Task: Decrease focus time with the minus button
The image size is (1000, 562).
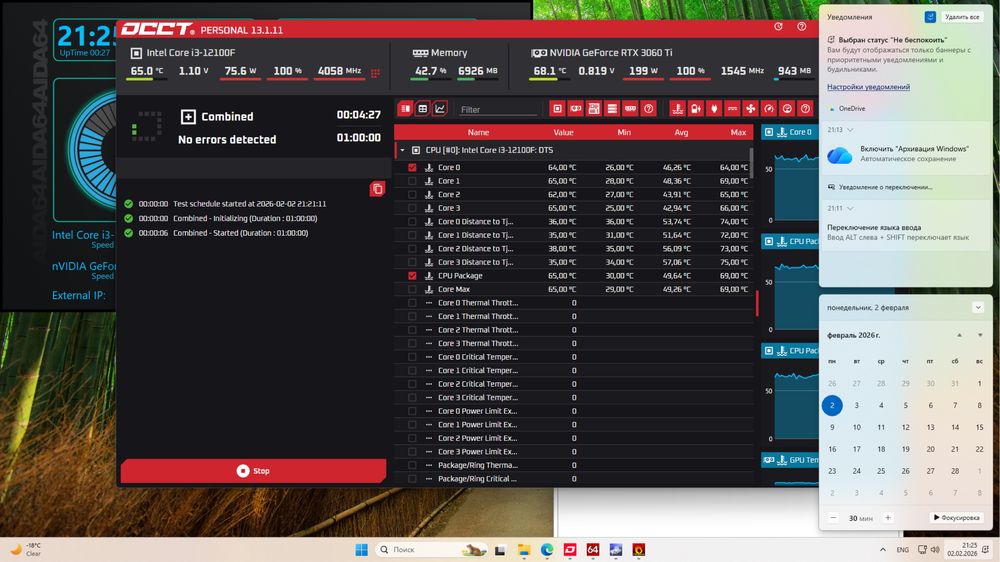Action: (833, 518)
